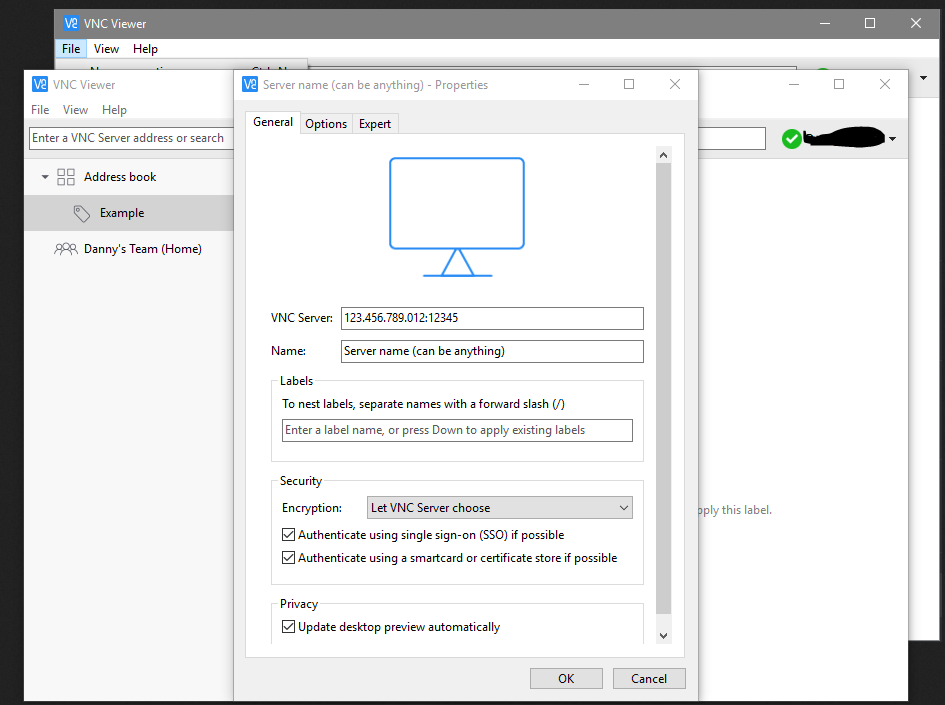Close the front VNC Viewer window
Viewport: 945px width, 705px height.
point(885,84)
